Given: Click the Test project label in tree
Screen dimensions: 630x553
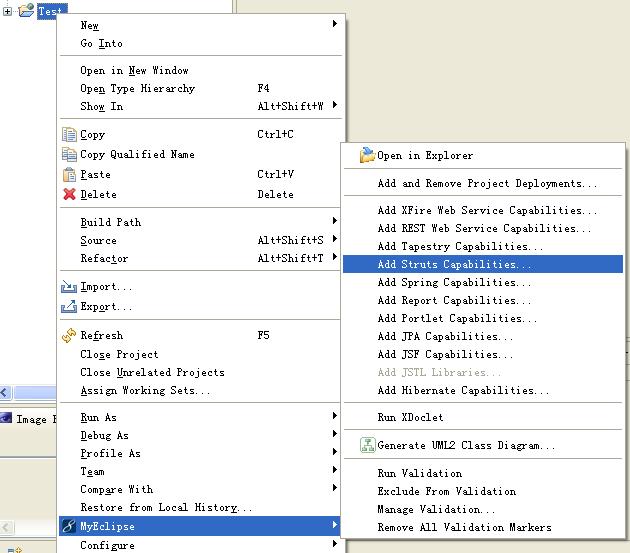Looking at the screenshot, I should (52, 11).
